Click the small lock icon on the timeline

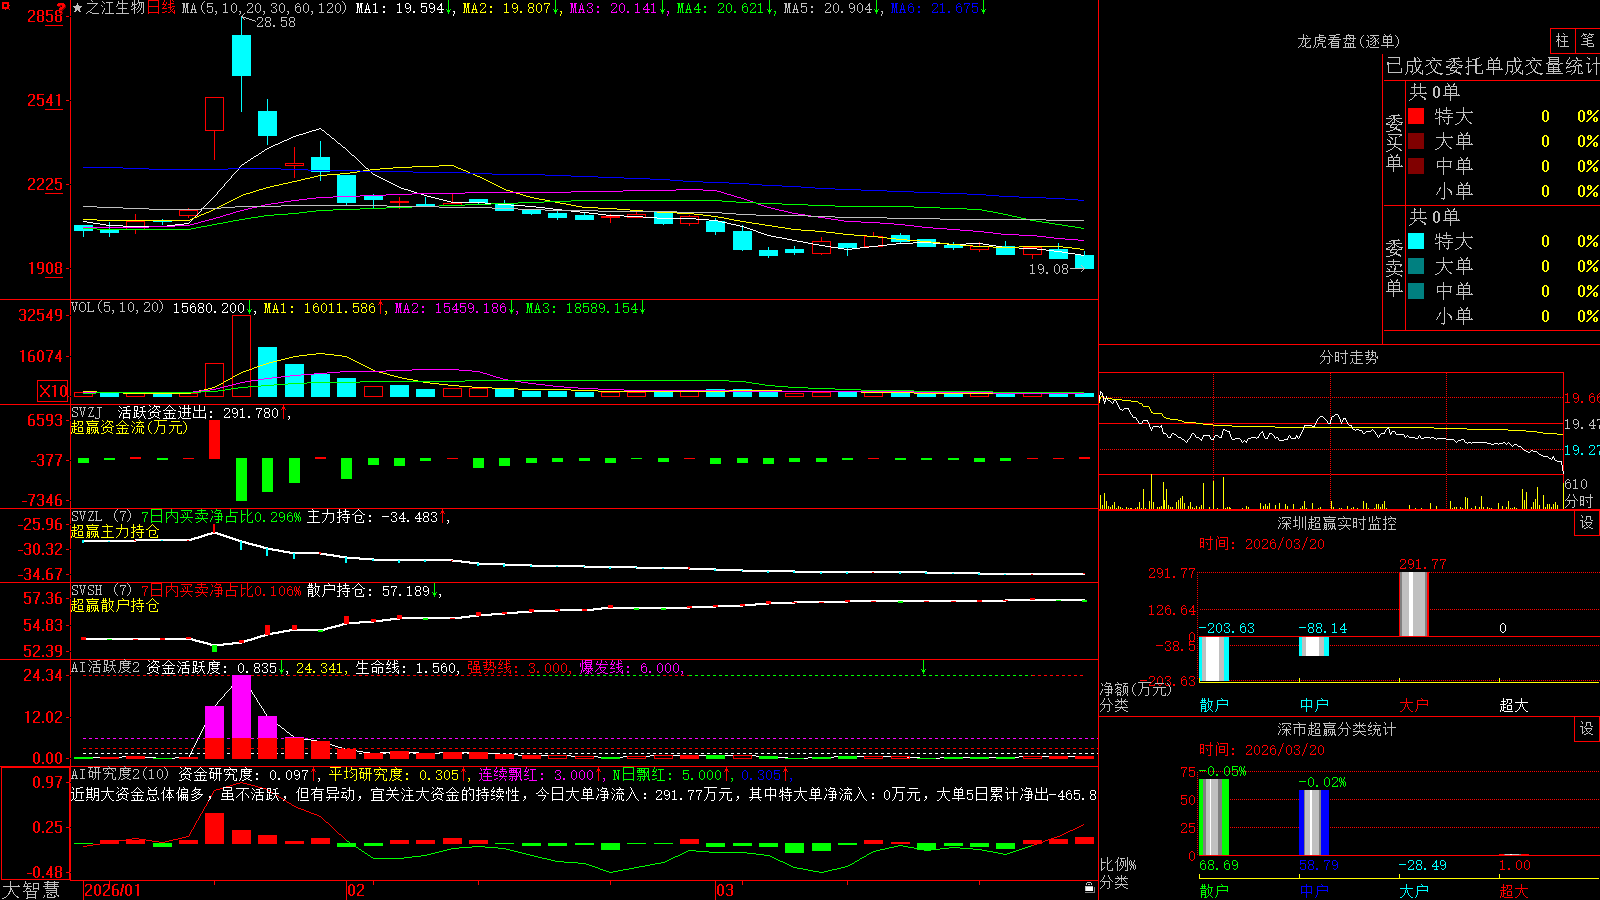point(1089,888)
